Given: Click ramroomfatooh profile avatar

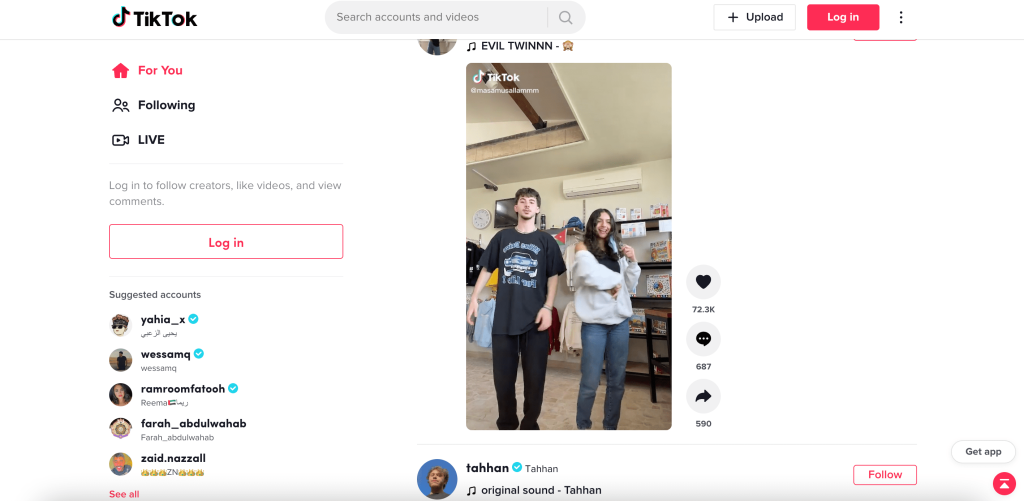Looking at the screenshot, I should coord(120,395).
